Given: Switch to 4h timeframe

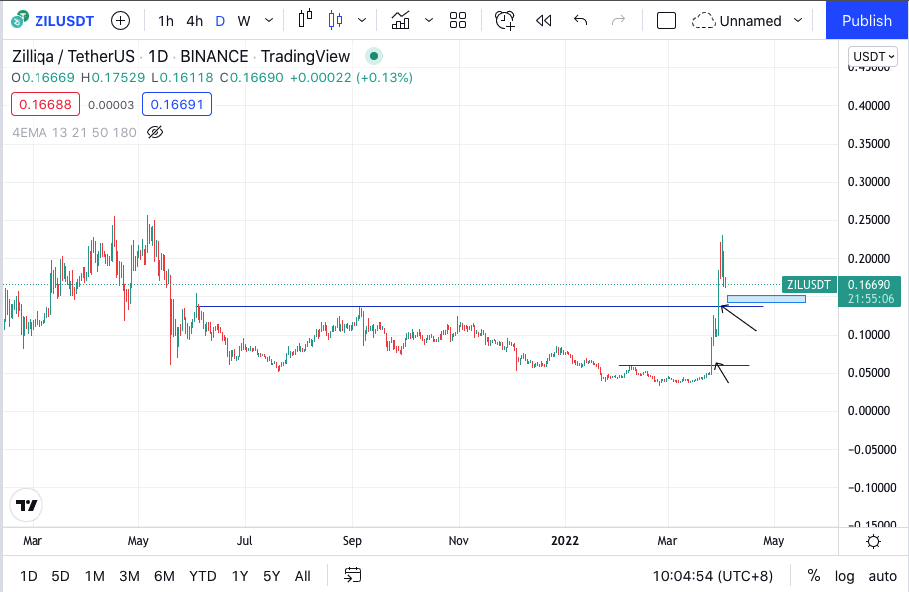Looking at the screenshot, I should (x=195, y=21).
